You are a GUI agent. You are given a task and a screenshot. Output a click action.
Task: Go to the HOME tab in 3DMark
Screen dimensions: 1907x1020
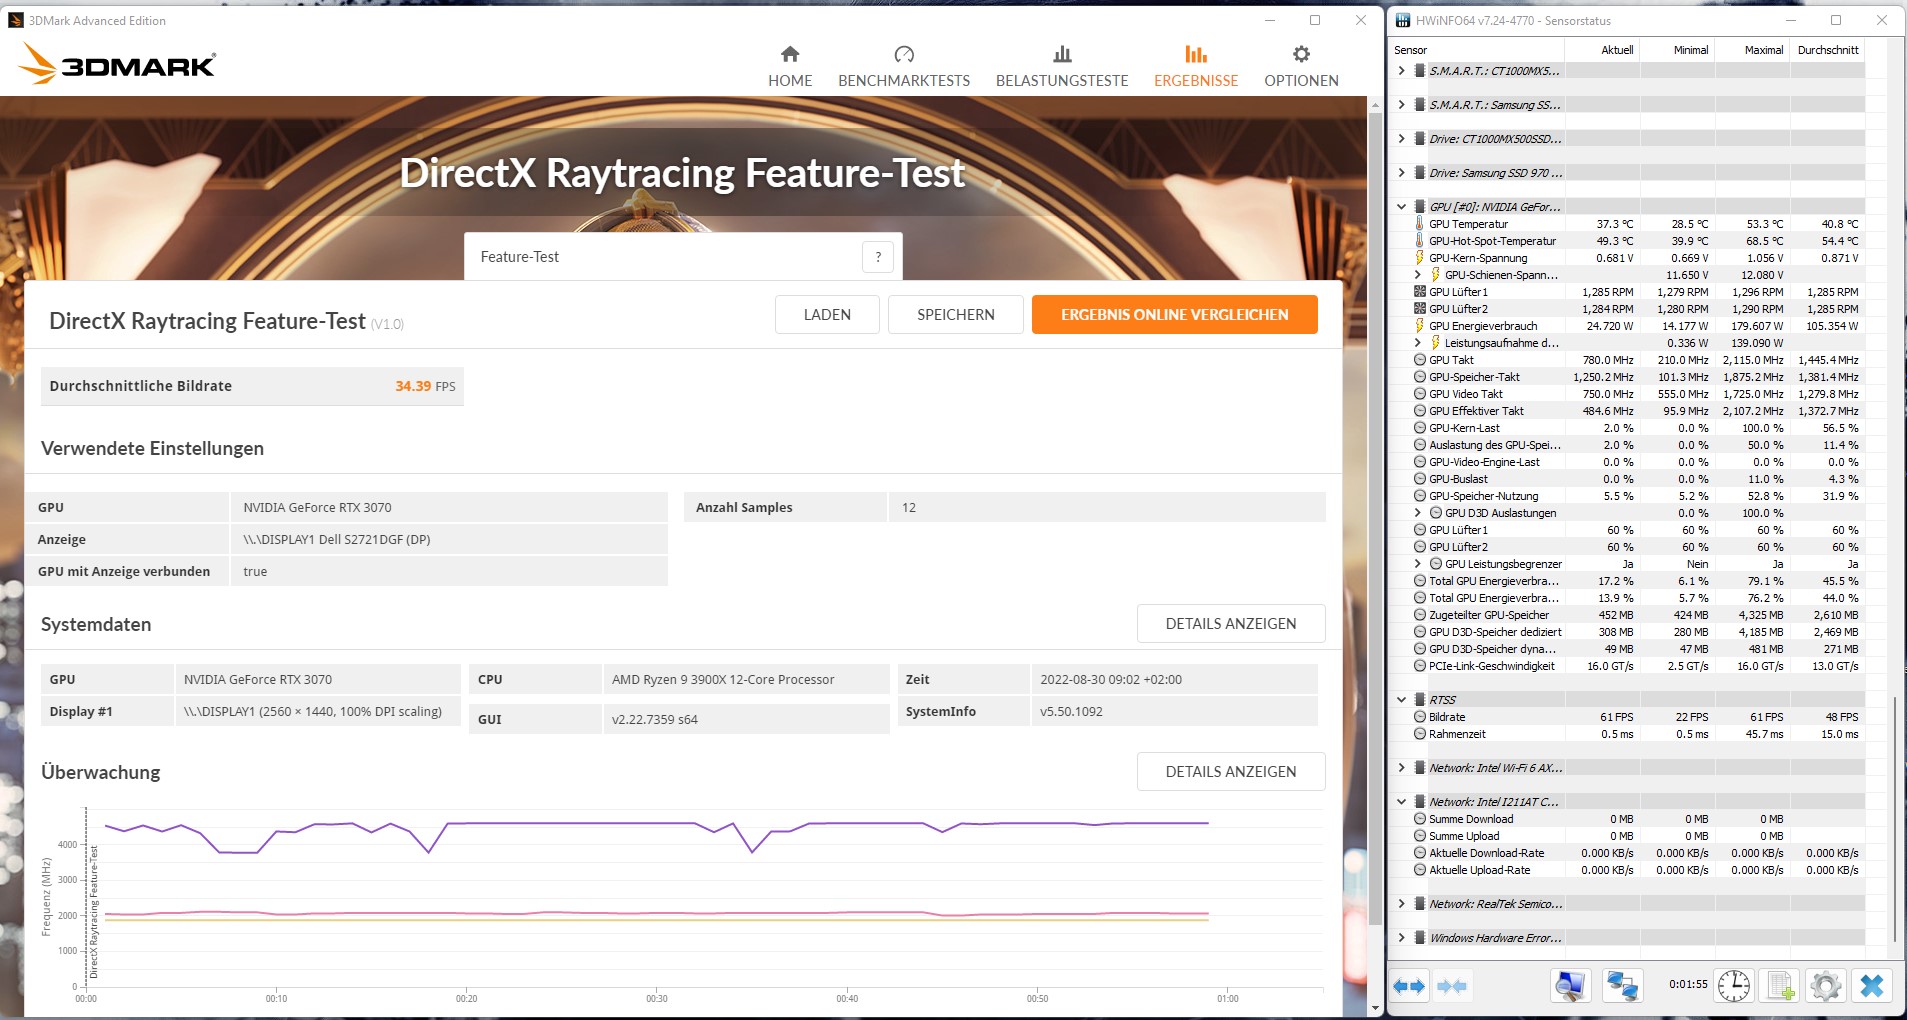(x=790, y=66)
